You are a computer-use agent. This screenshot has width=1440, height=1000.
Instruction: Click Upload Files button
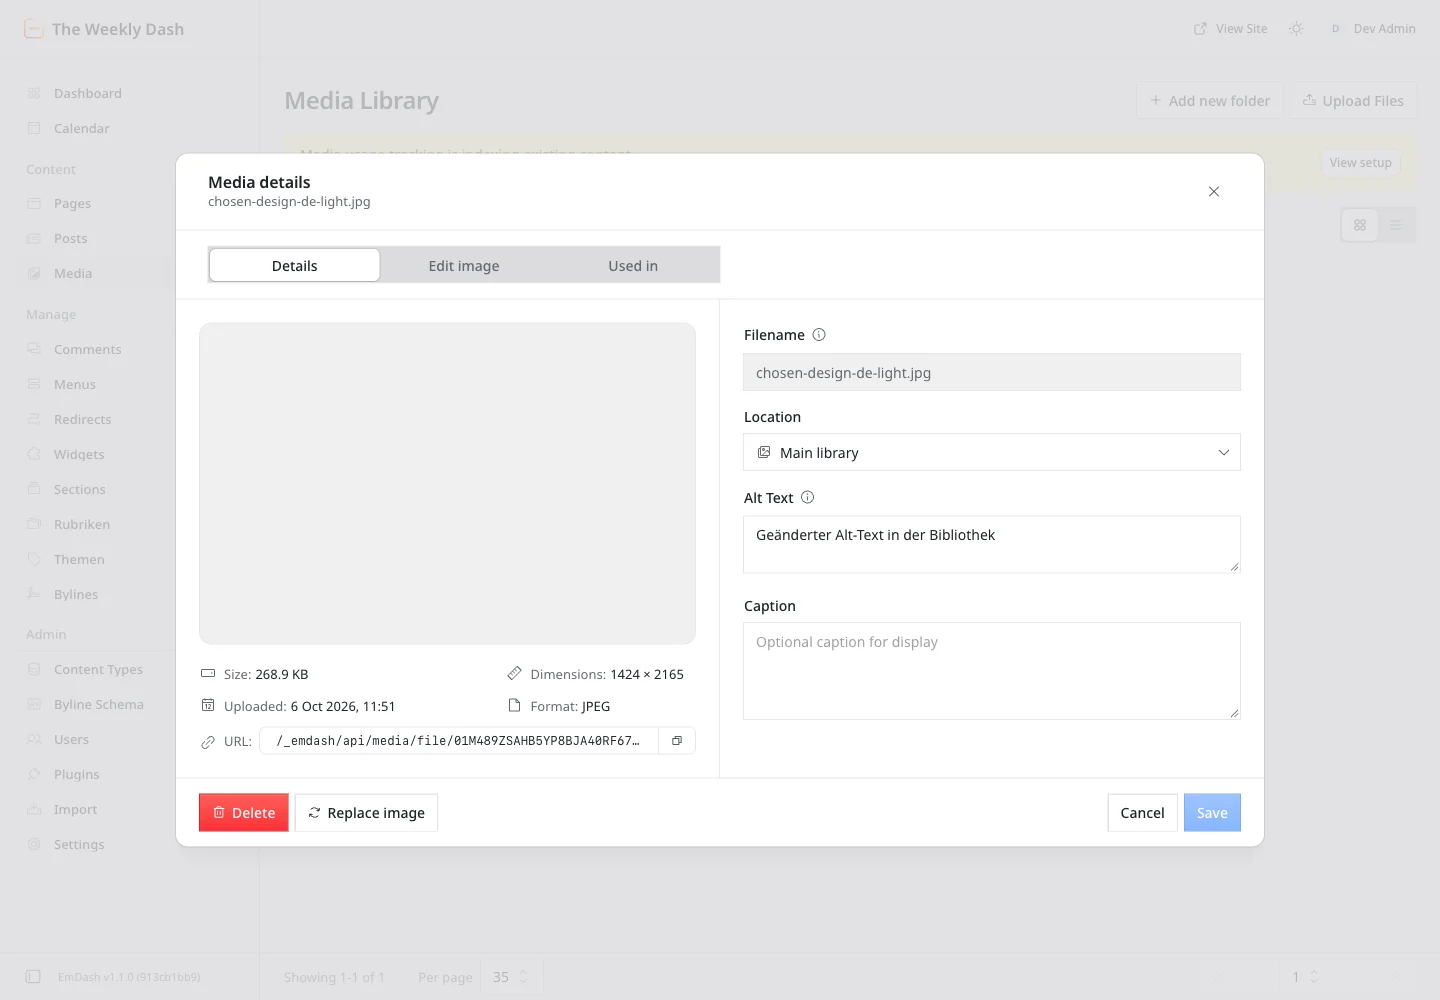[1353, 101]
